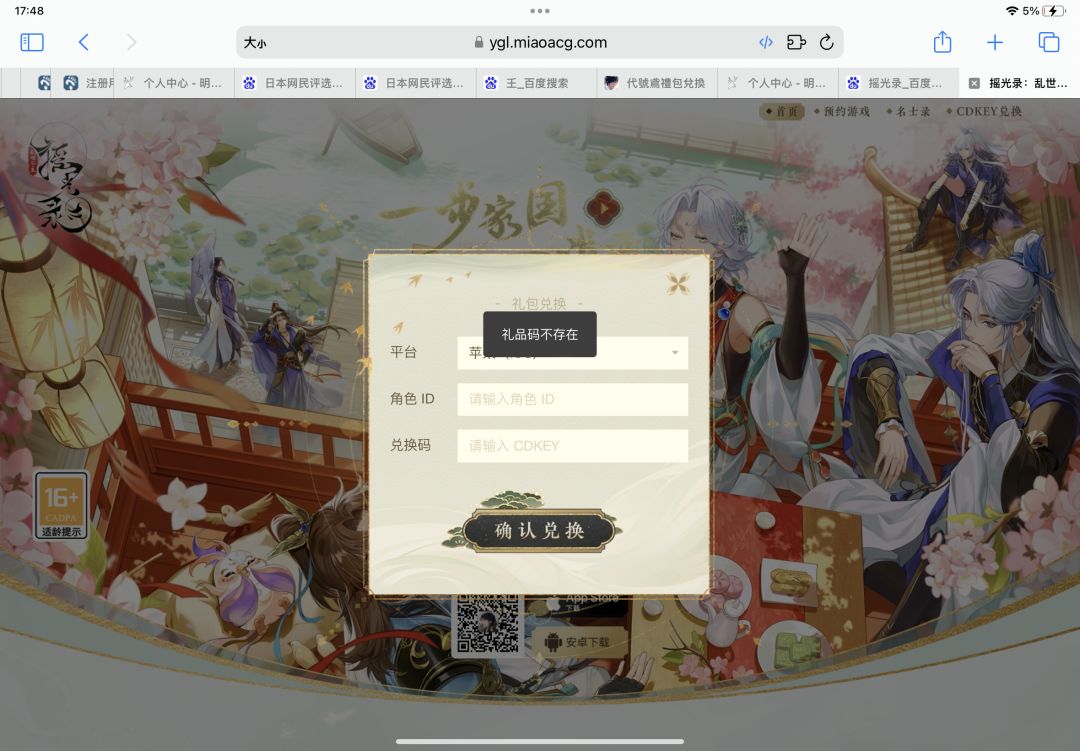This screenshot has height=751, width=1080.
Task: Reload the current page
Action: pyautogui.click(x=827, y=43)
